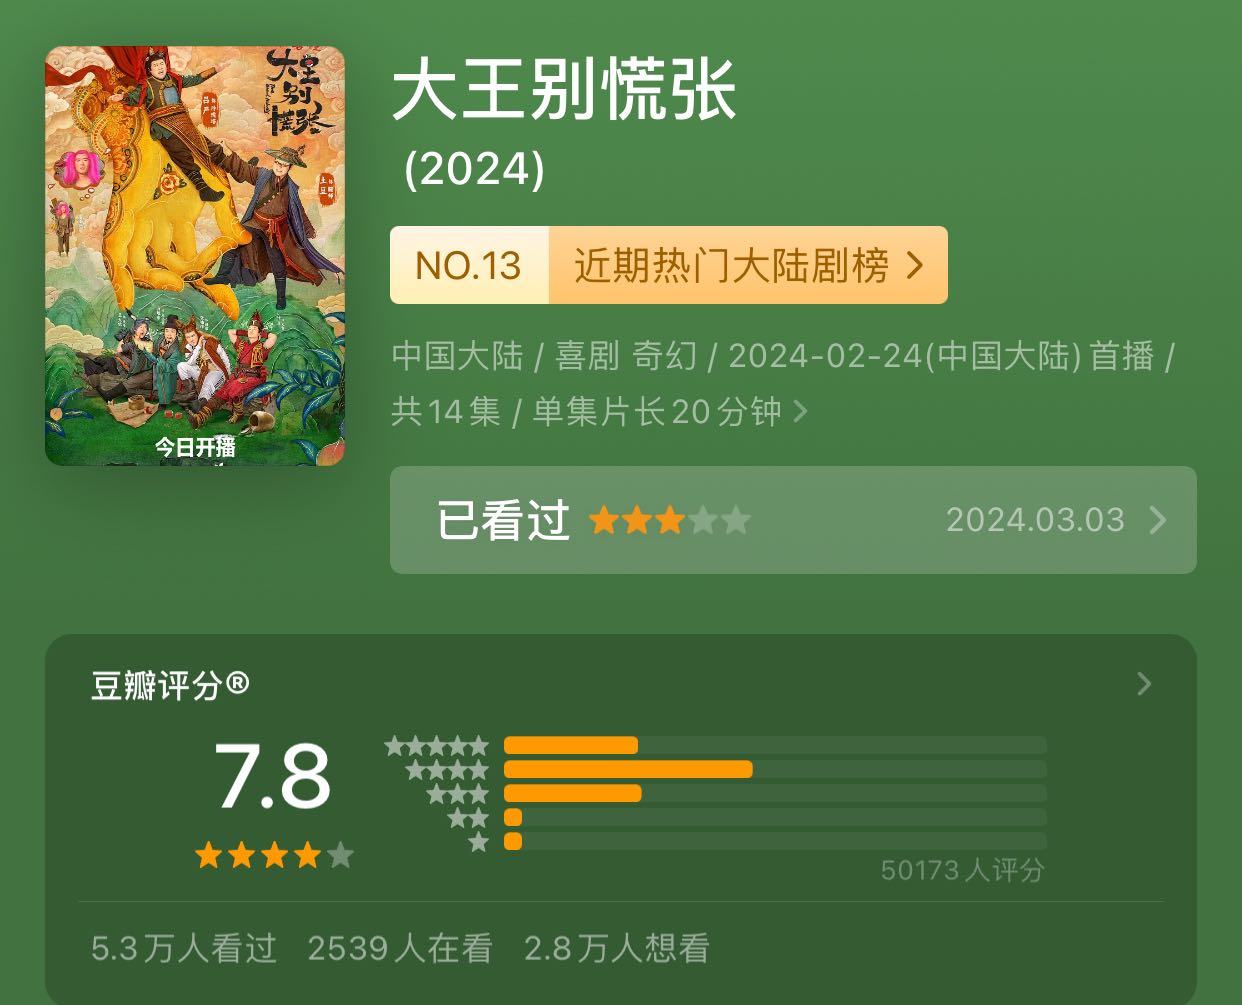The height and width of the screenshot is (1005, 1242).
Task: Click chevron beside watched date 2024.03.03
Action: tap(1158, 520)
